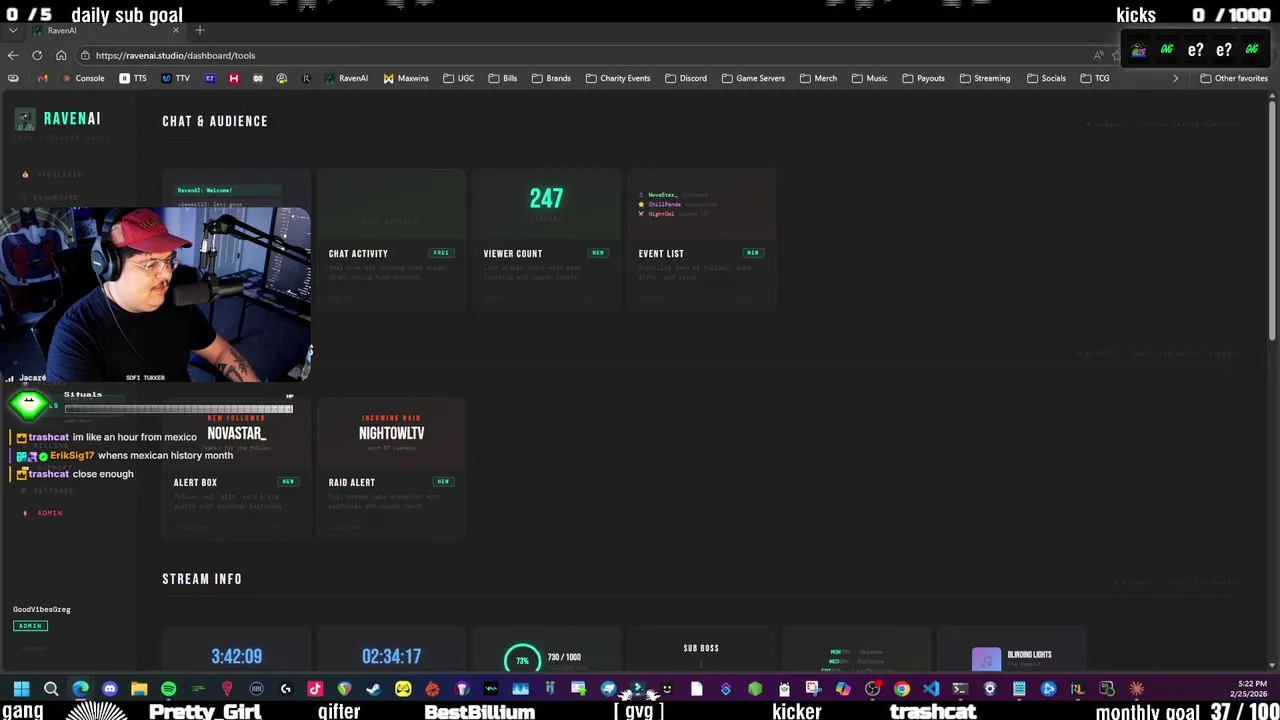Open the Other favorites folder

click(x=1234, y=78)
